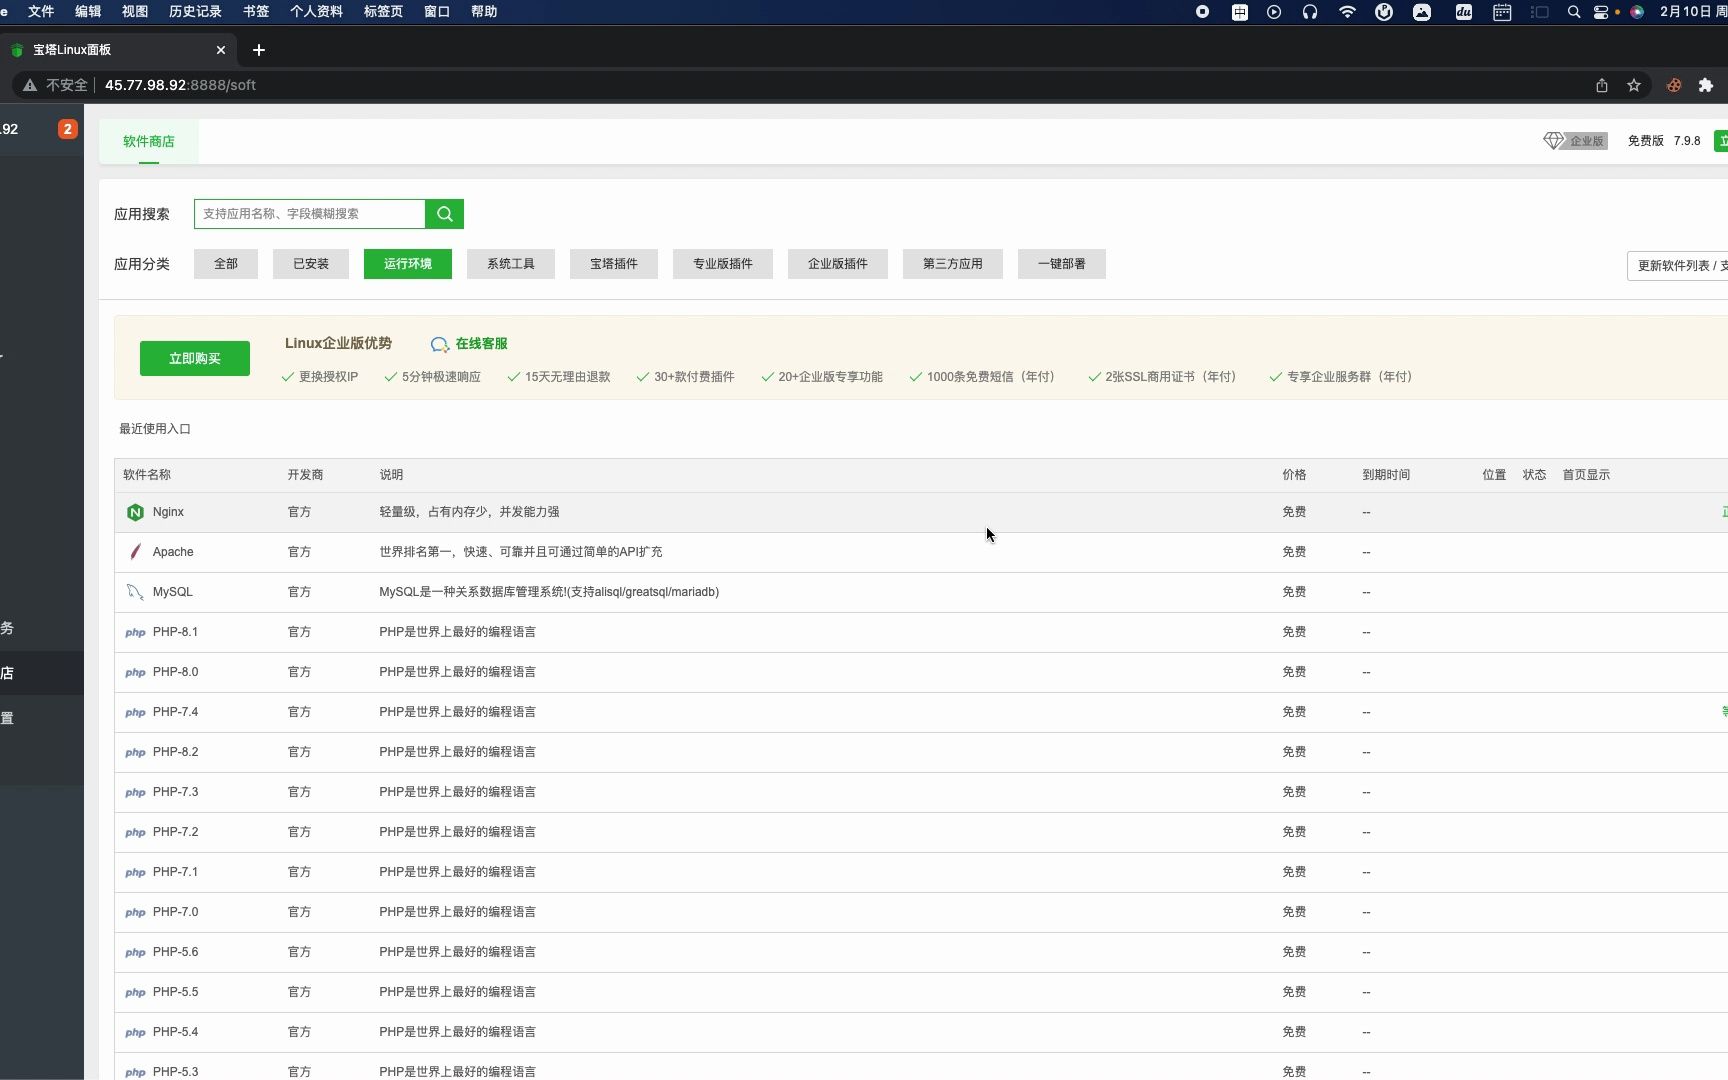Click the 价格 column header
Image resolution: width=1728 pixels, height=1080 pixels.
click(1294, 475)
